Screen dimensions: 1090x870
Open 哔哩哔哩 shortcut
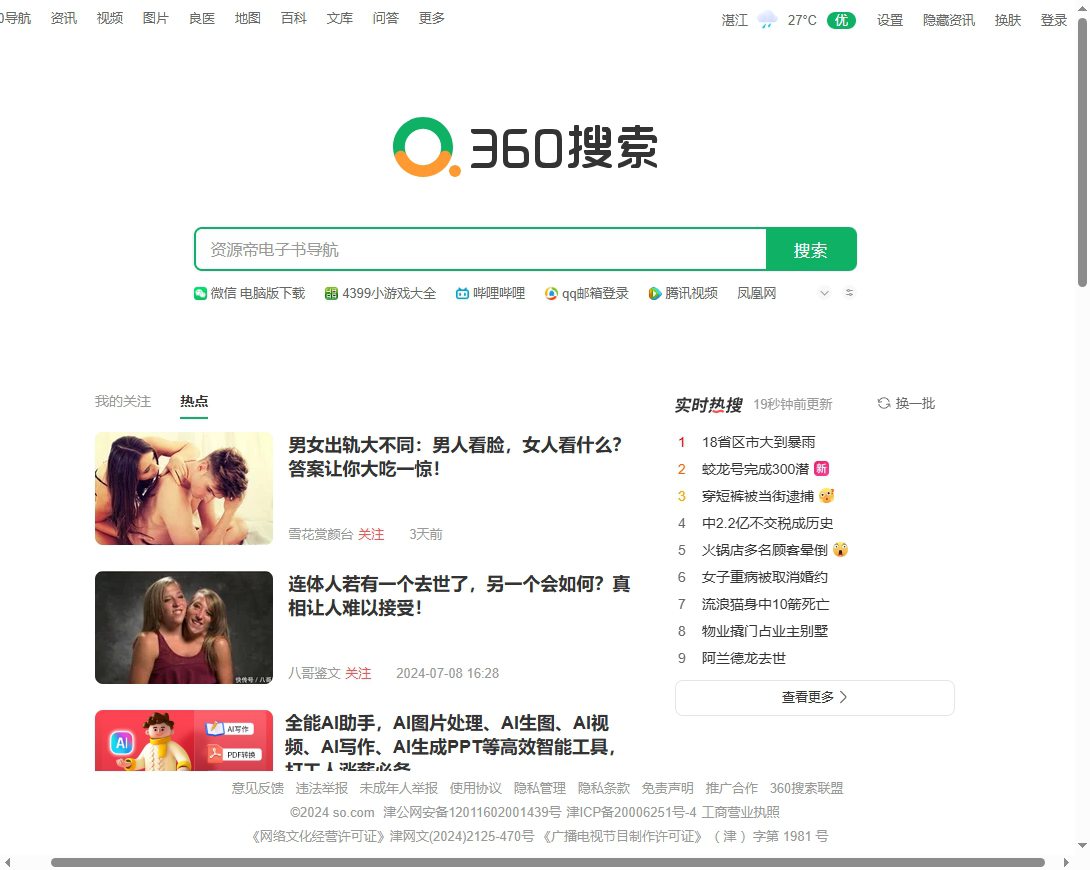(x=490, y=293)
